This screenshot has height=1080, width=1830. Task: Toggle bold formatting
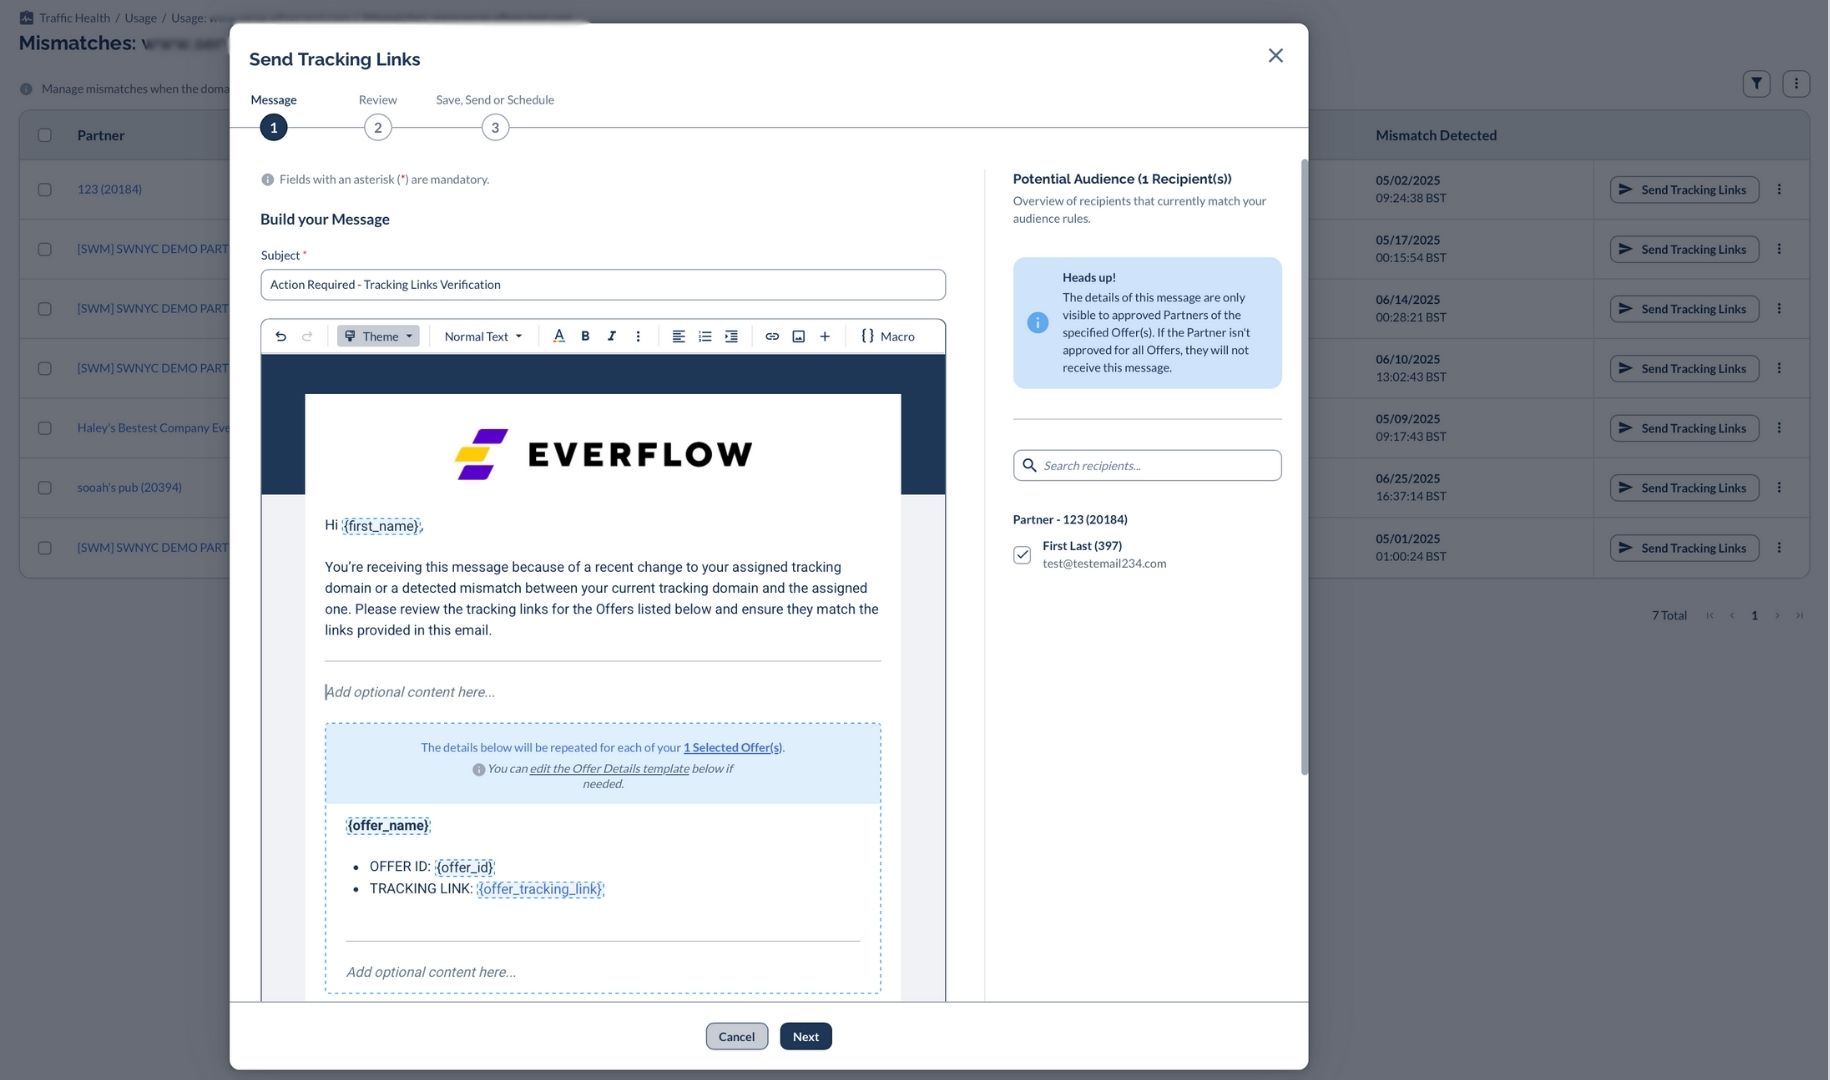pos(585,337)
